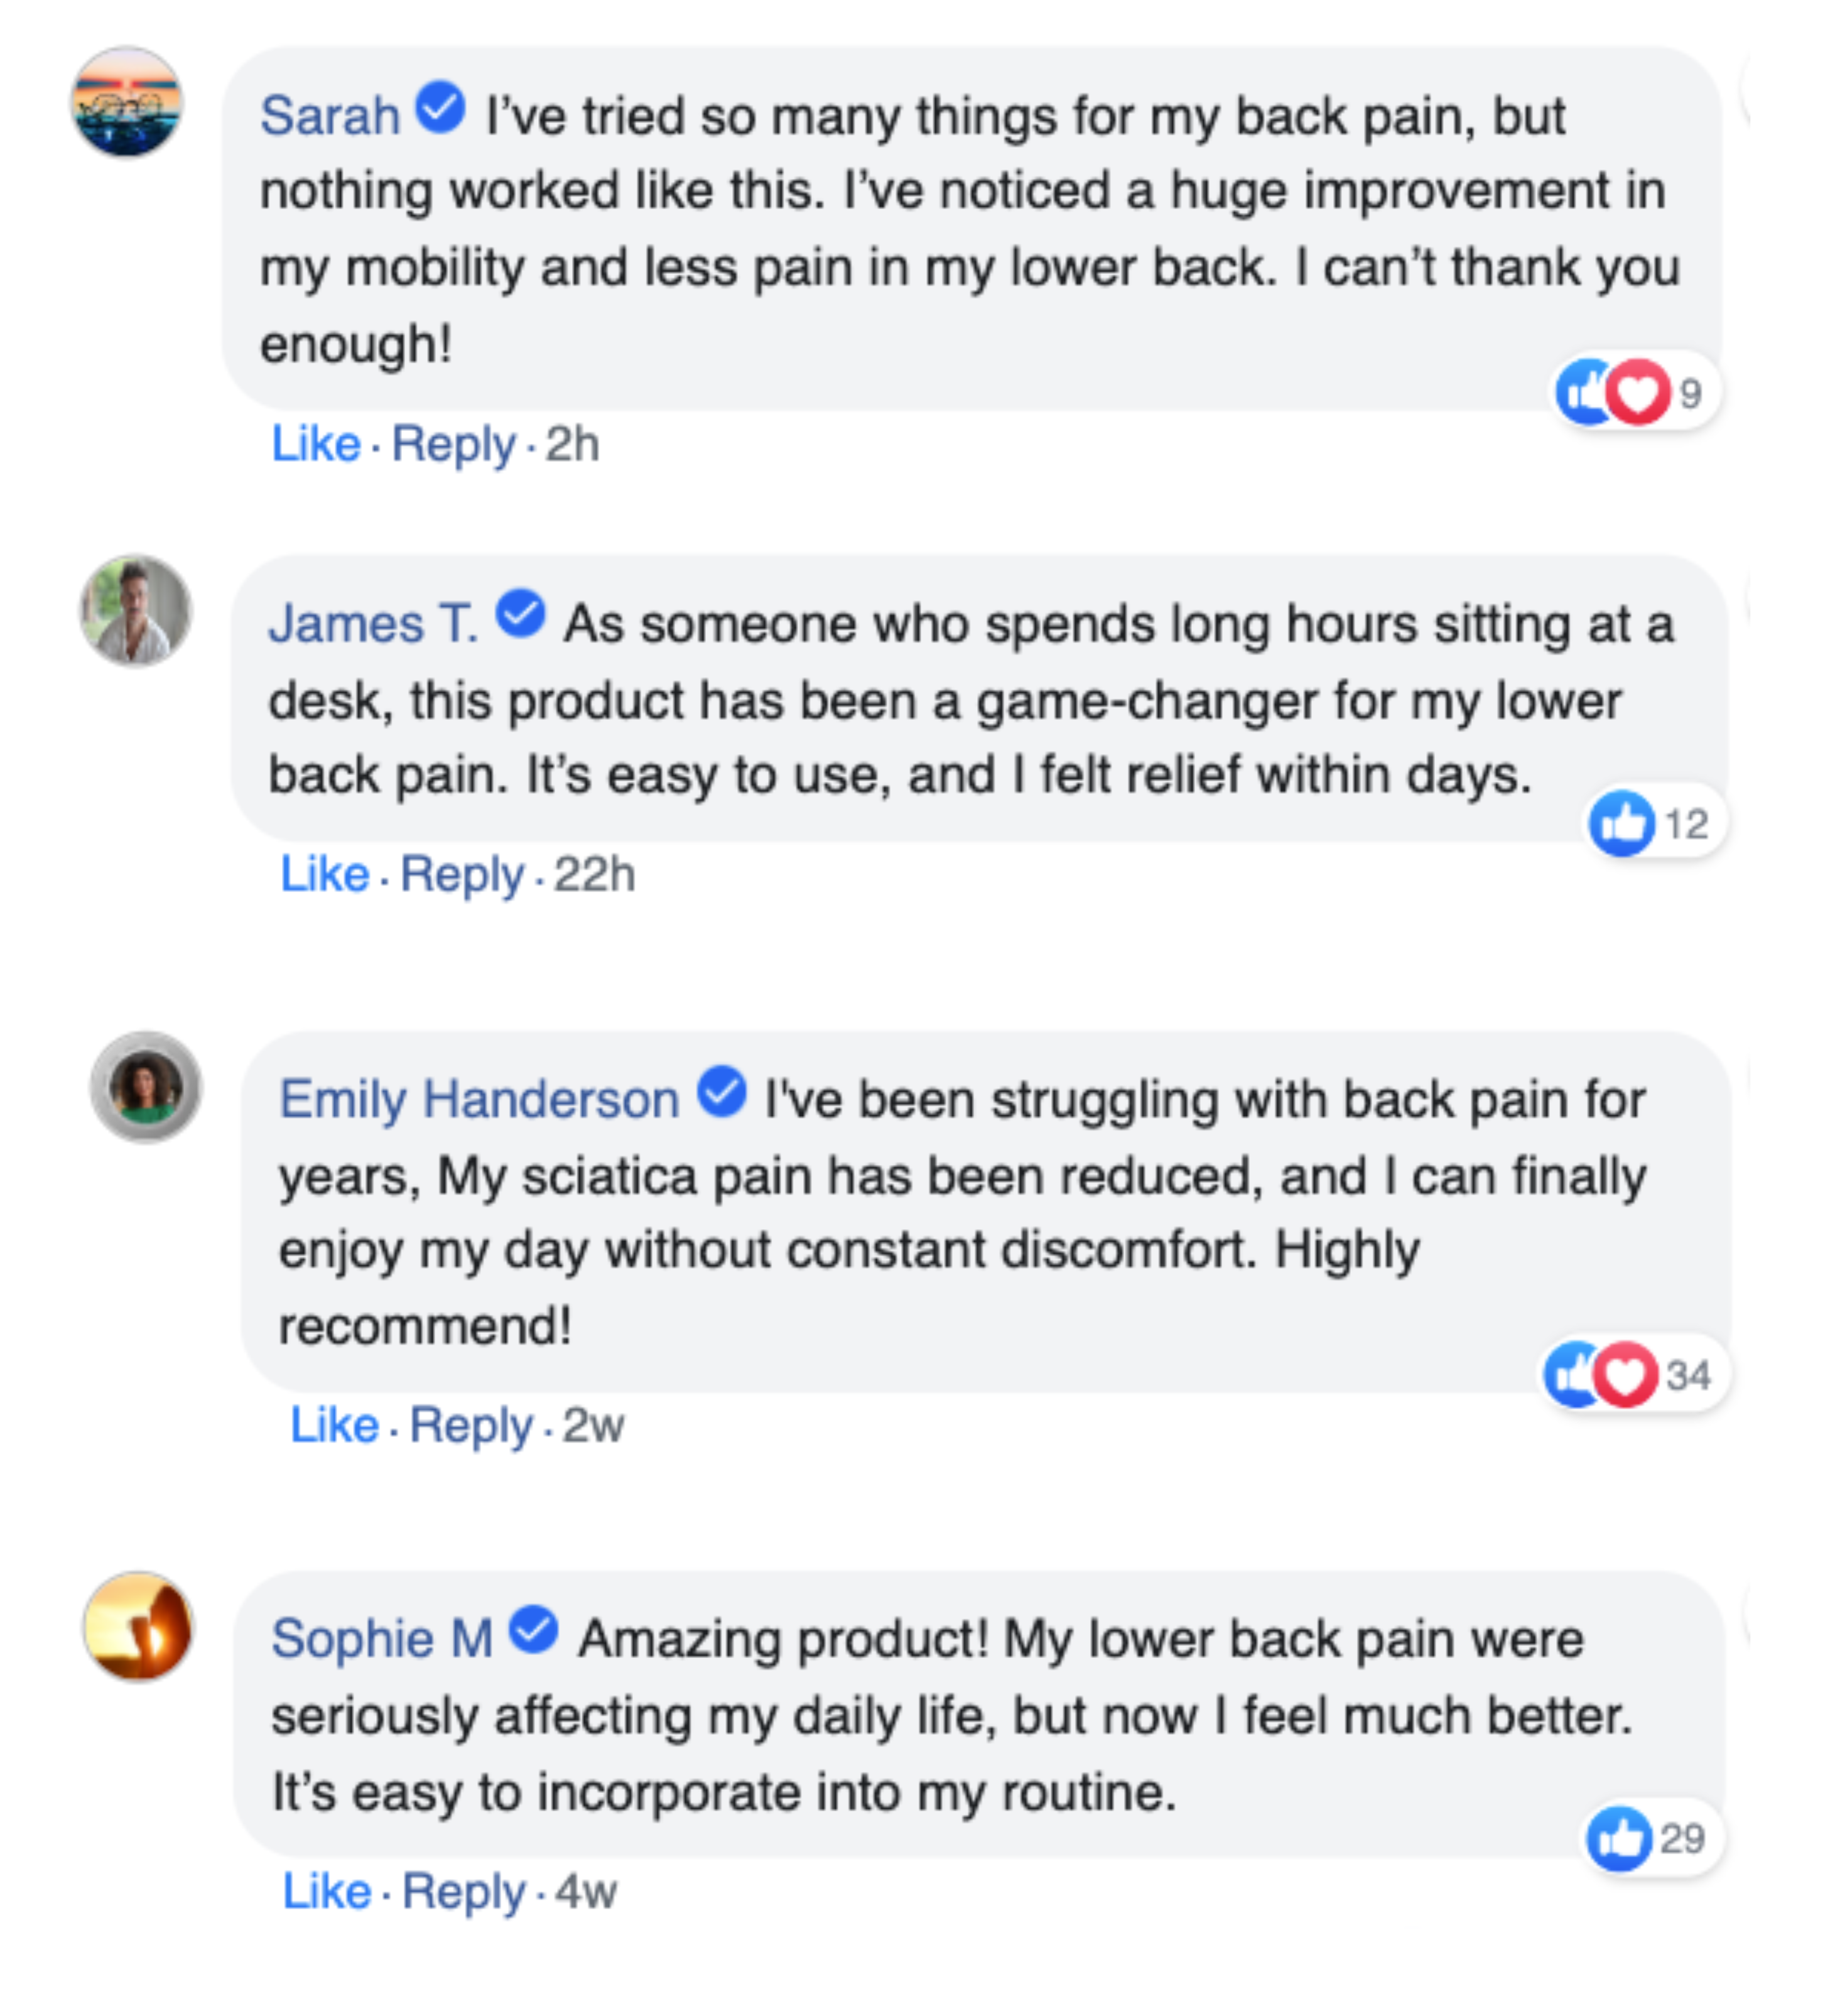
Task: Open Sarah's profile picture
Action: [127, 102]
